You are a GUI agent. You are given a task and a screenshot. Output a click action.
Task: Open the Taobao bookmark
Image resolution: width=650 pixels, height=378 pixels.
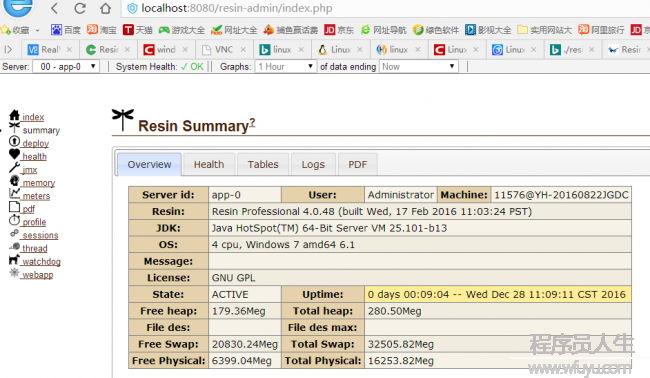point(102,30)
